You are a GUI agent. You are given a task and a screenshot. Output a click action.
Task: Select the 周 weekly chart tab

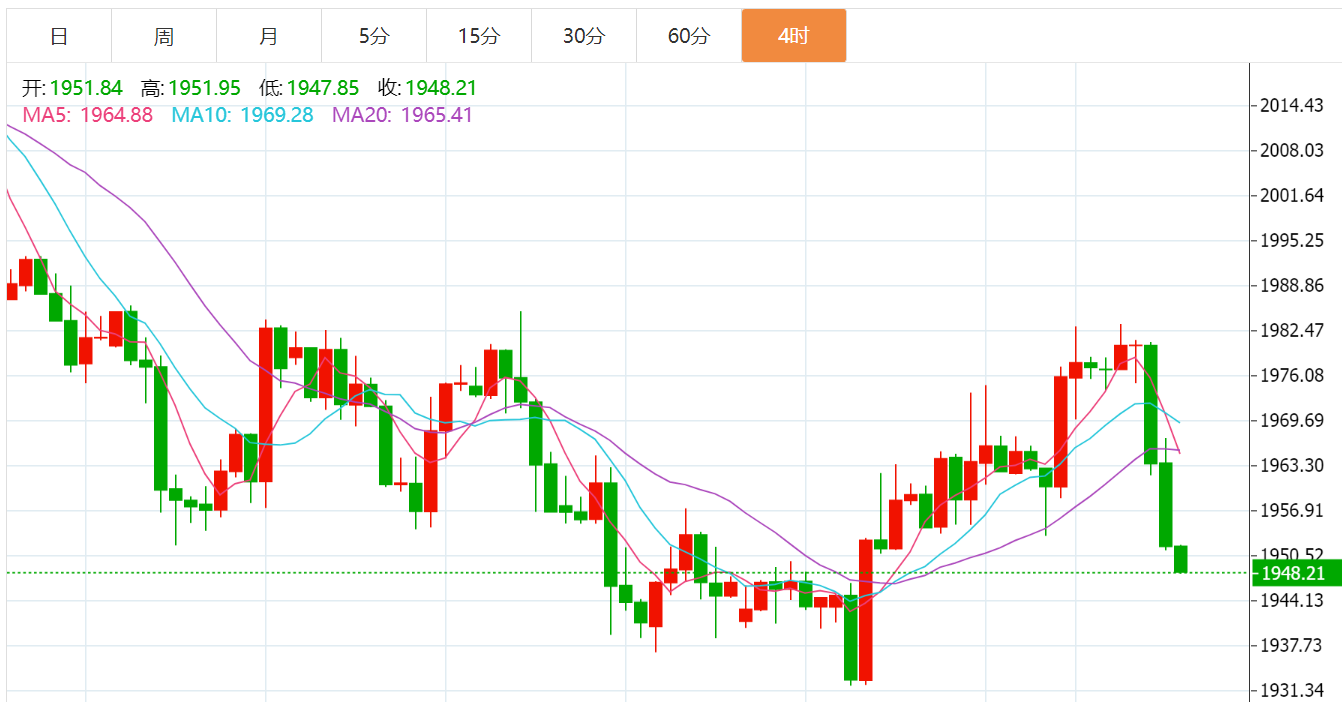point(164,36)
